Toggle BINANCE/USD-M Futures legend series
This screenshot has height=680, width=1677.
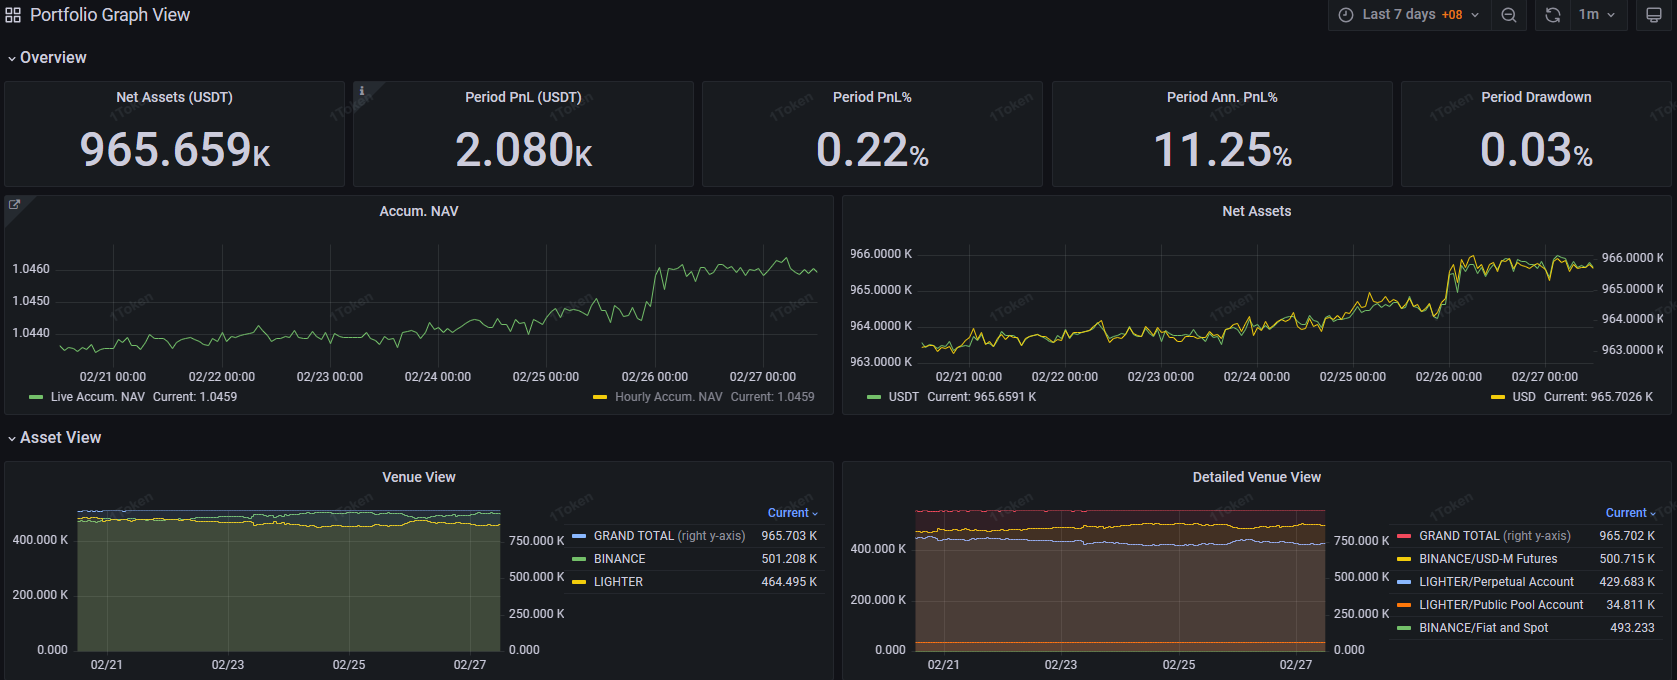tap(1488, 559)
